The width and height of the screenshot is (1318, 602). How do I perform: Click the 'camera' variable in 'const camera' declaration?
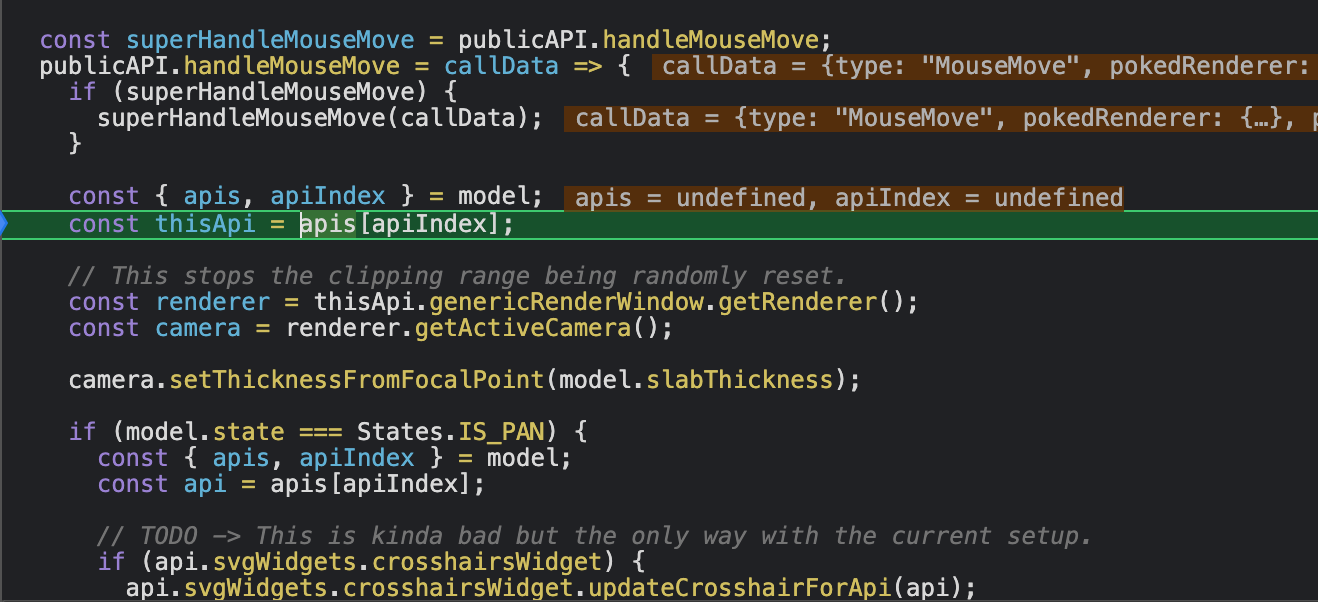point(198,328)
